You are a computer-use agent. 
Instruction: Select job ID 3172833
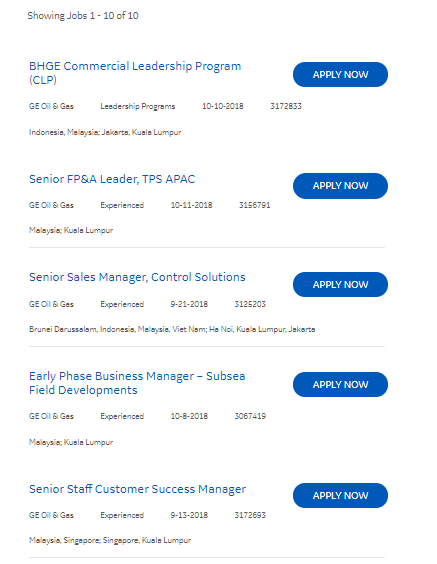tap(286, 106)
